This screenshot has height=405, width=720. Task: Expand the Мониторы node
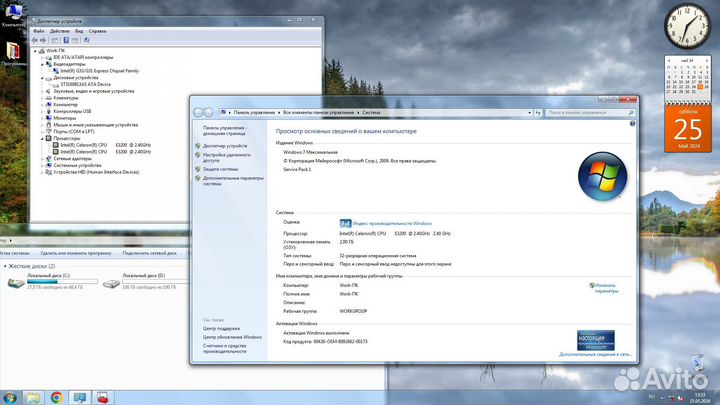42,118
